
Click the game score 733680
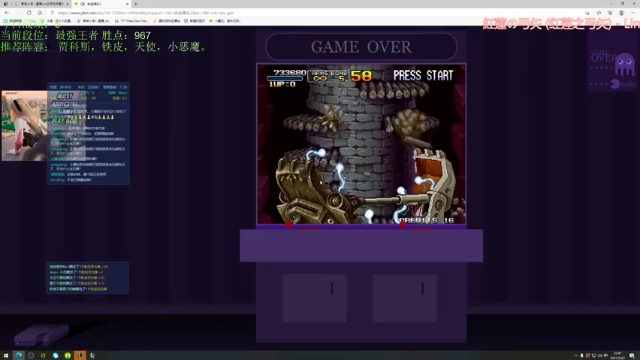pos(289,73)
